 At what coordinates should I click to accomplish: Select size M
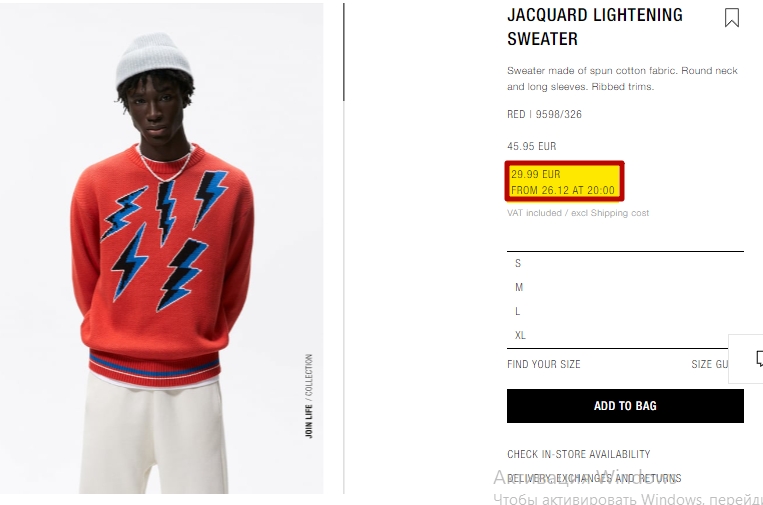point(625,287)
